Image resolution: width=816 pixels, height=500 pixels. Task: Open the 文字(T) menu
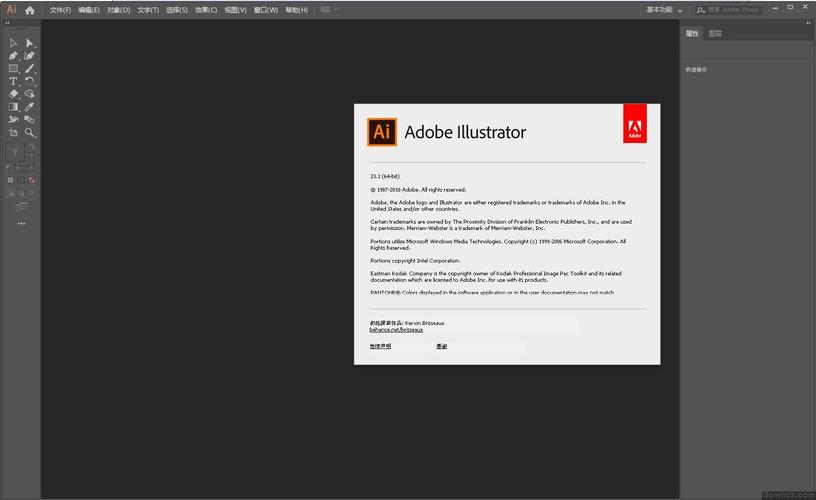click(148, 10)
